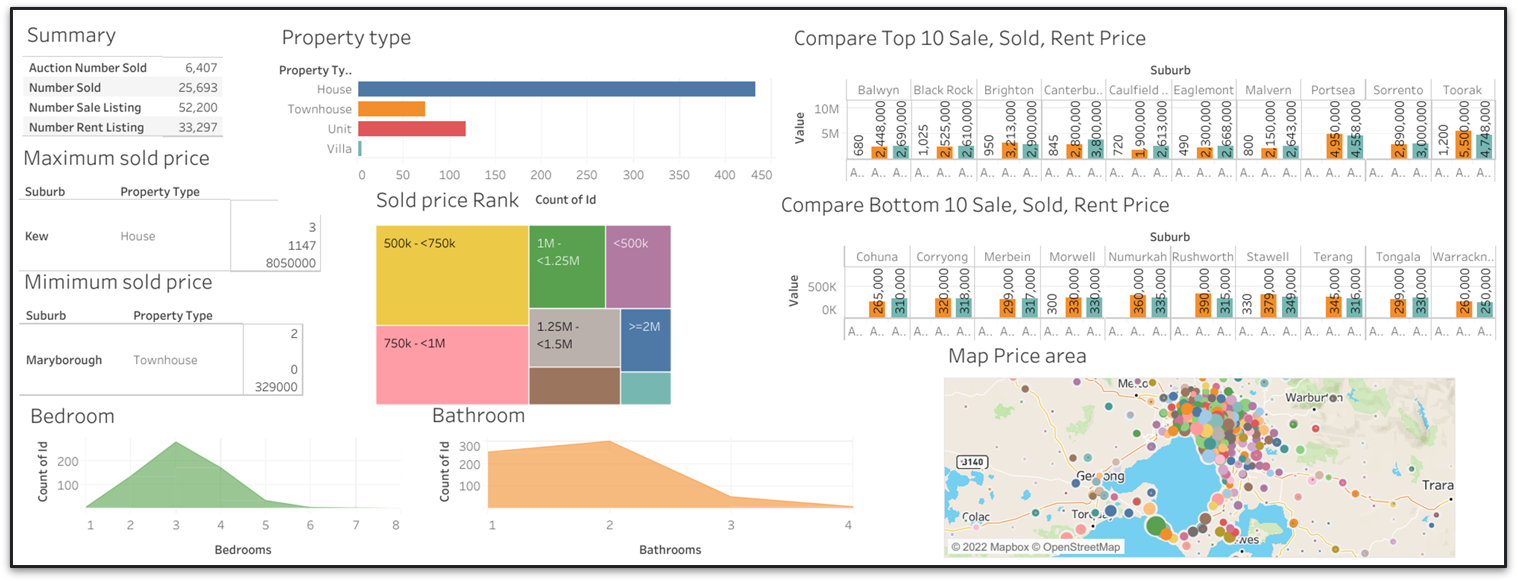This screenshot has height=581, width=1517.
Task: Select Kew suburb in Maximum sold price table
Action: point(37,236)
